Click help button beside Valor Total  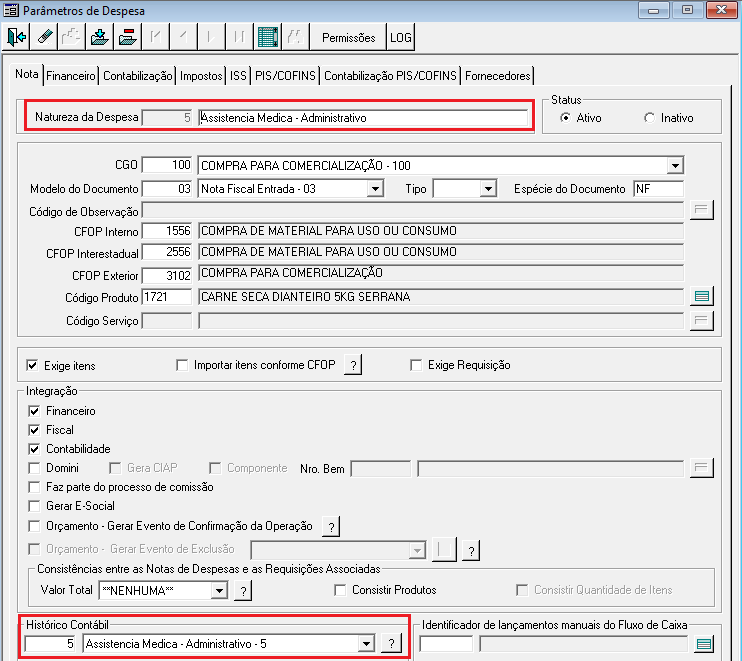click(x=243, y=590)
